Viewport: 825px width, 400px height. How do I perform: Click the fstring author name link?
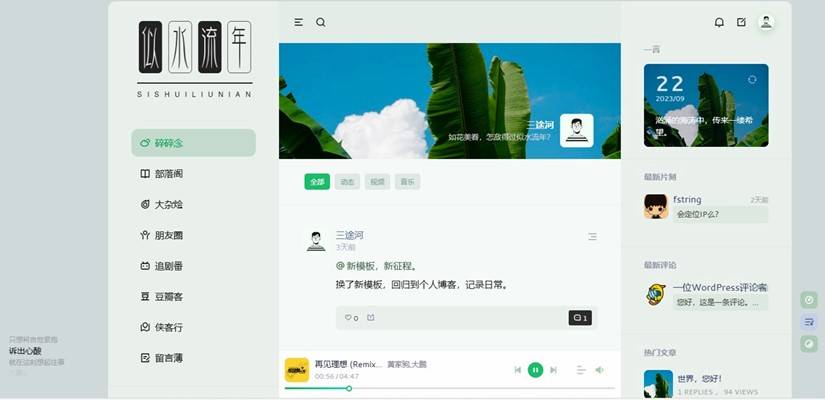coord(687,200)
